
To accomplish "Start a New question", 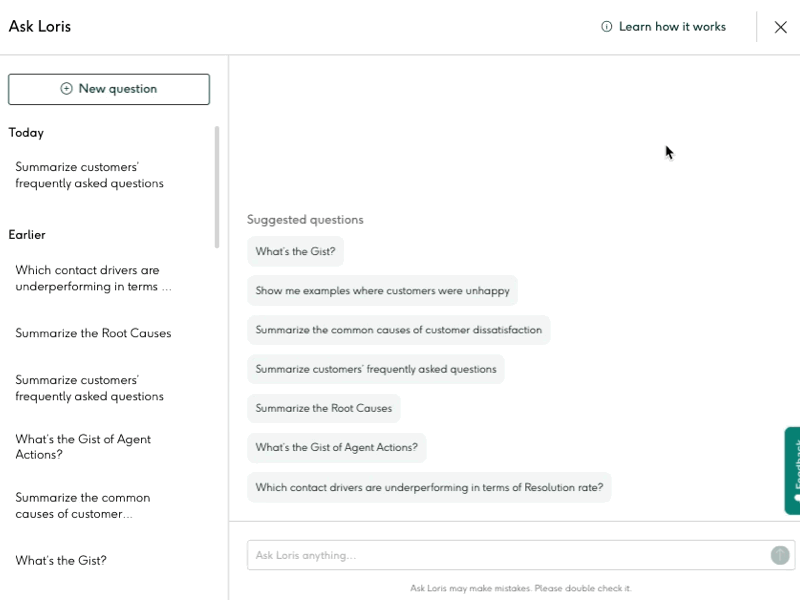I will (x=109, y=89).
